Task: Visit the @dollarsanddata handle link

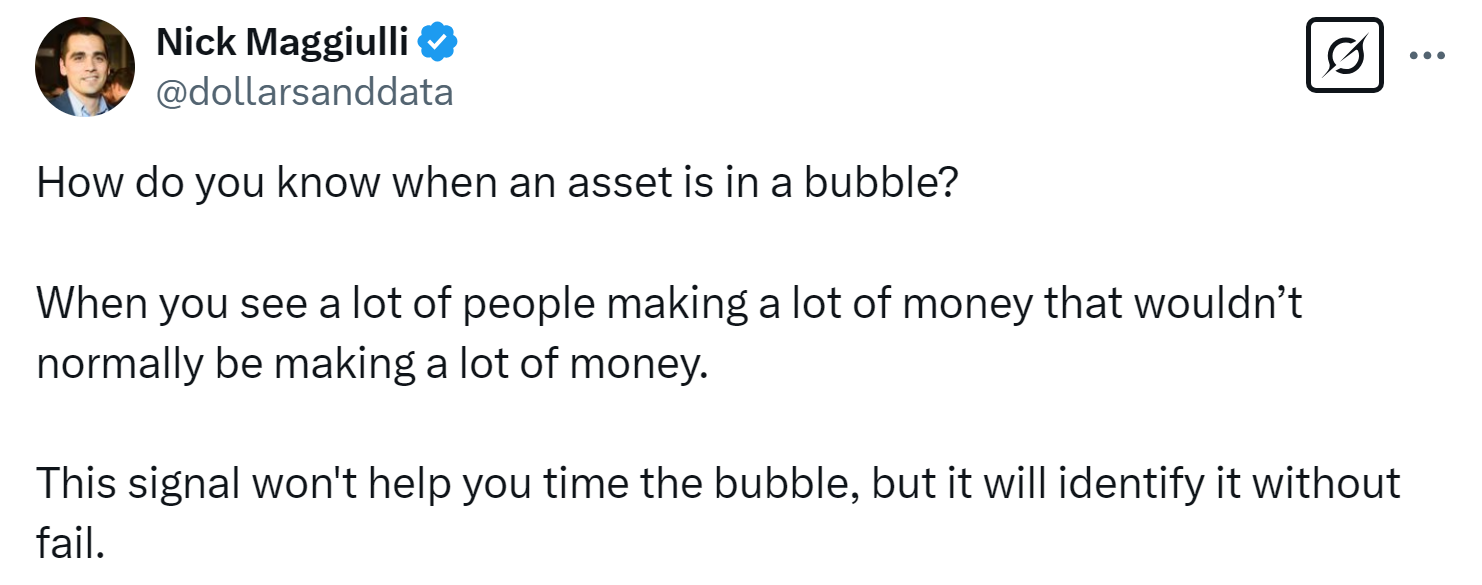Action: 304,92
